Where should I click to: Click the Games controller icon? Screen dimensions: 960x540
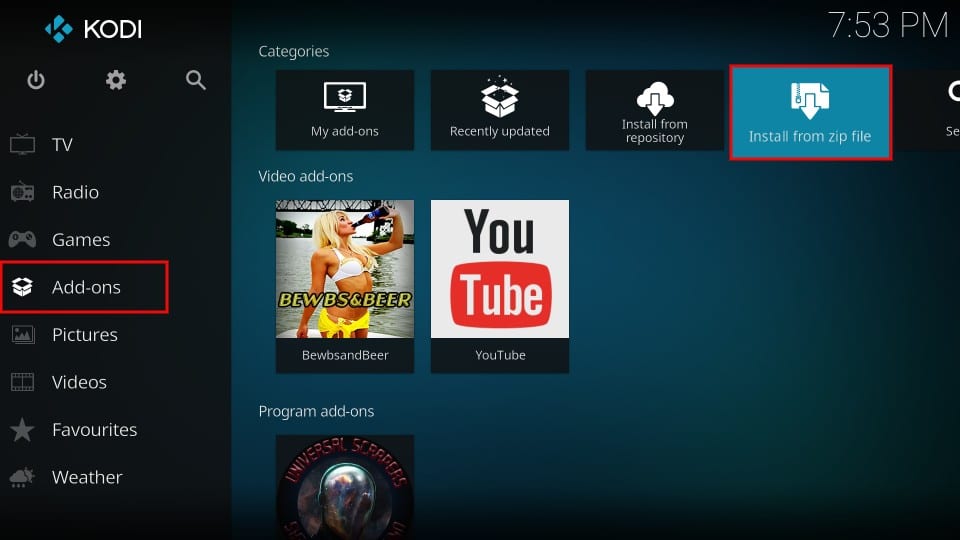tap(23, 239)
